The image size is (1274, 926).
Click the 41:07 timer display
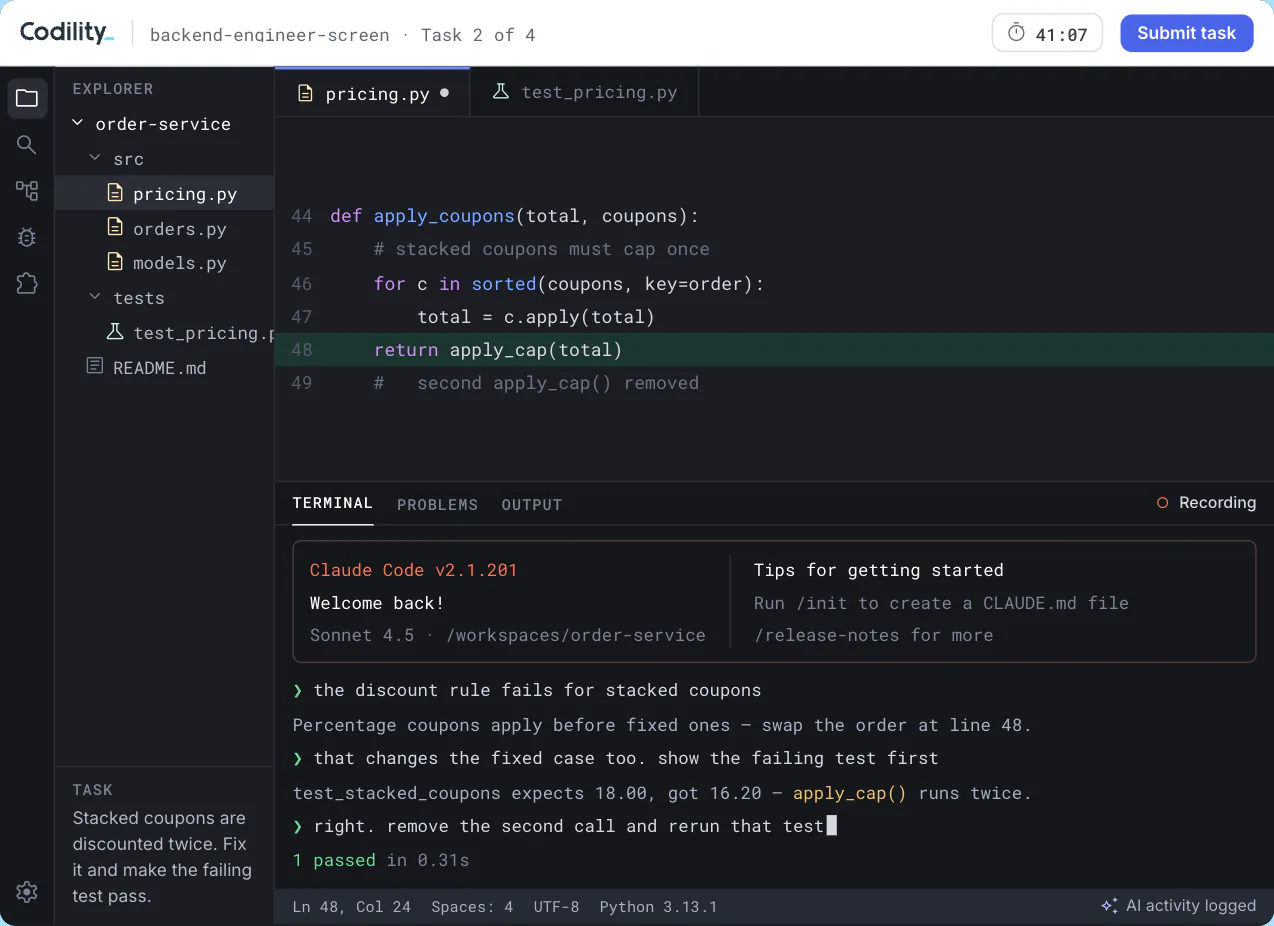pos(1047,33)
